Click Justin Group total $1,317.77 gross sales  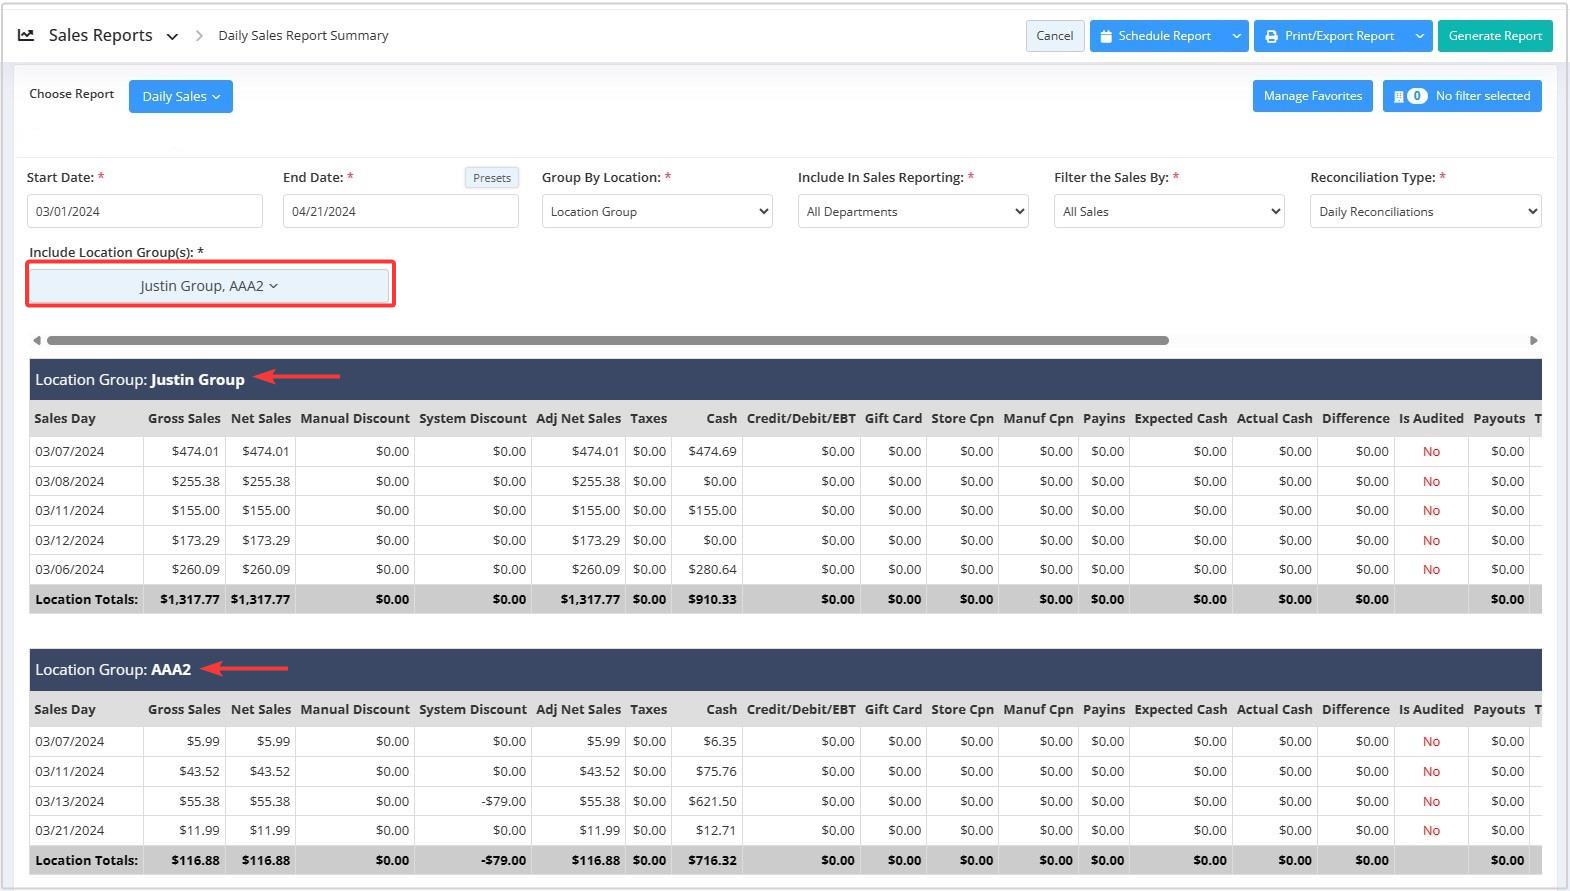pos(190,600)
